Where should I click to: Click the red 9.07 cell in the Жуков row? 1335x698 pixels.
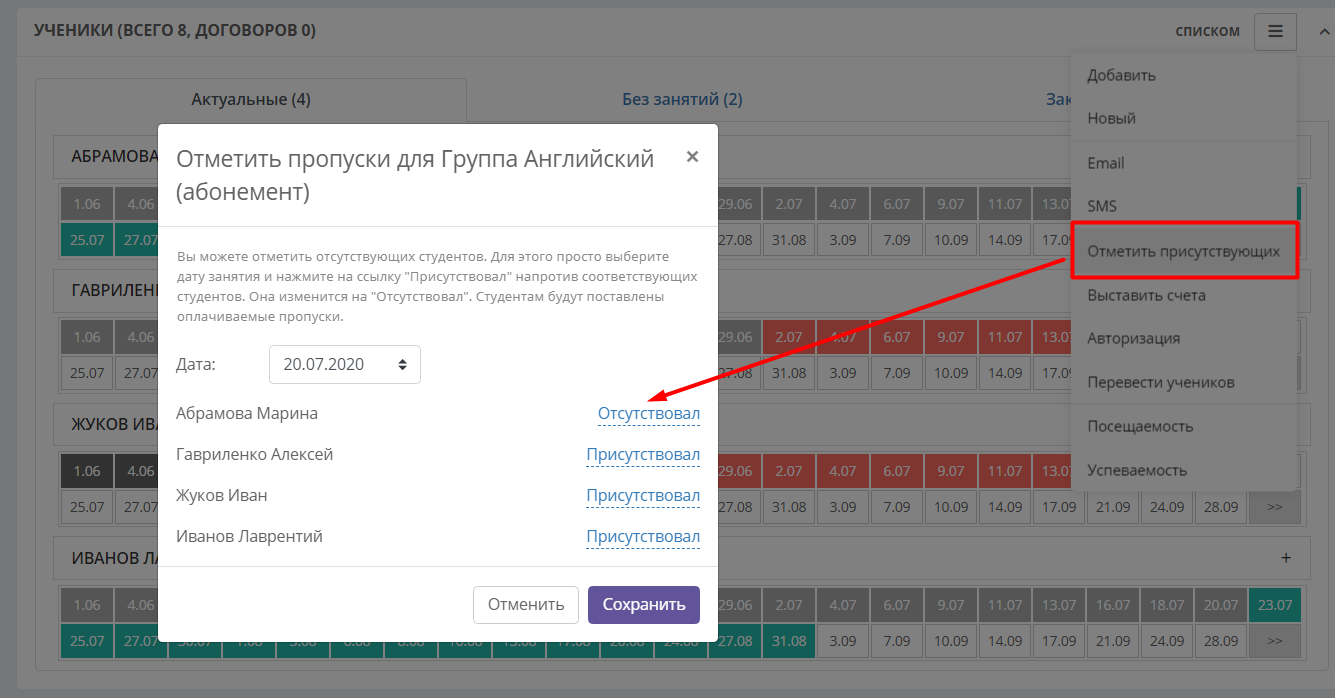tap(951, 471)
